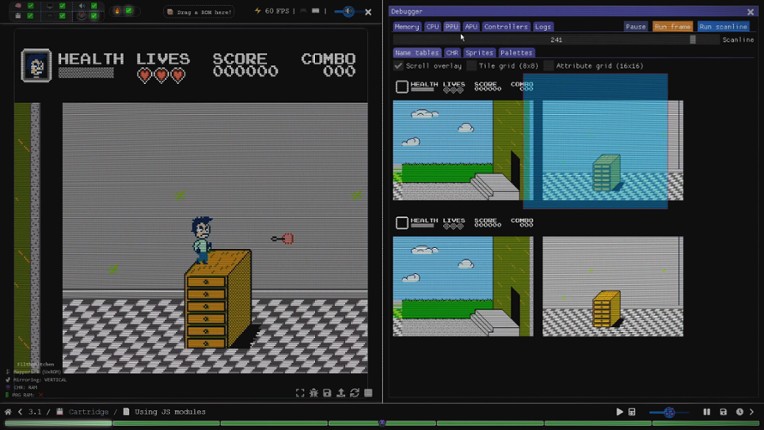Click the save disk icon in the bottom bar
This screenshot has height=430, width=764.
[x=723, y=412]
